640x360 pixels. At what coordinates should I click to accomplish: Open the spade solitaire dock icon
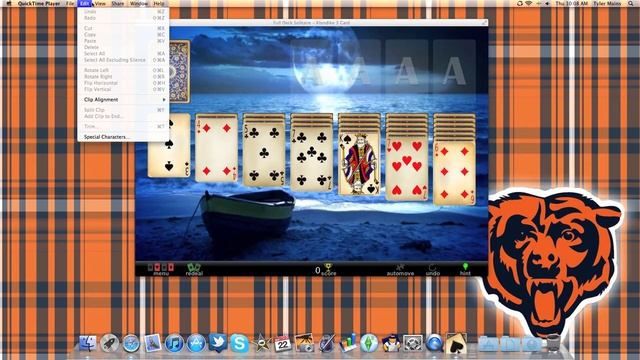coord(456,343)
